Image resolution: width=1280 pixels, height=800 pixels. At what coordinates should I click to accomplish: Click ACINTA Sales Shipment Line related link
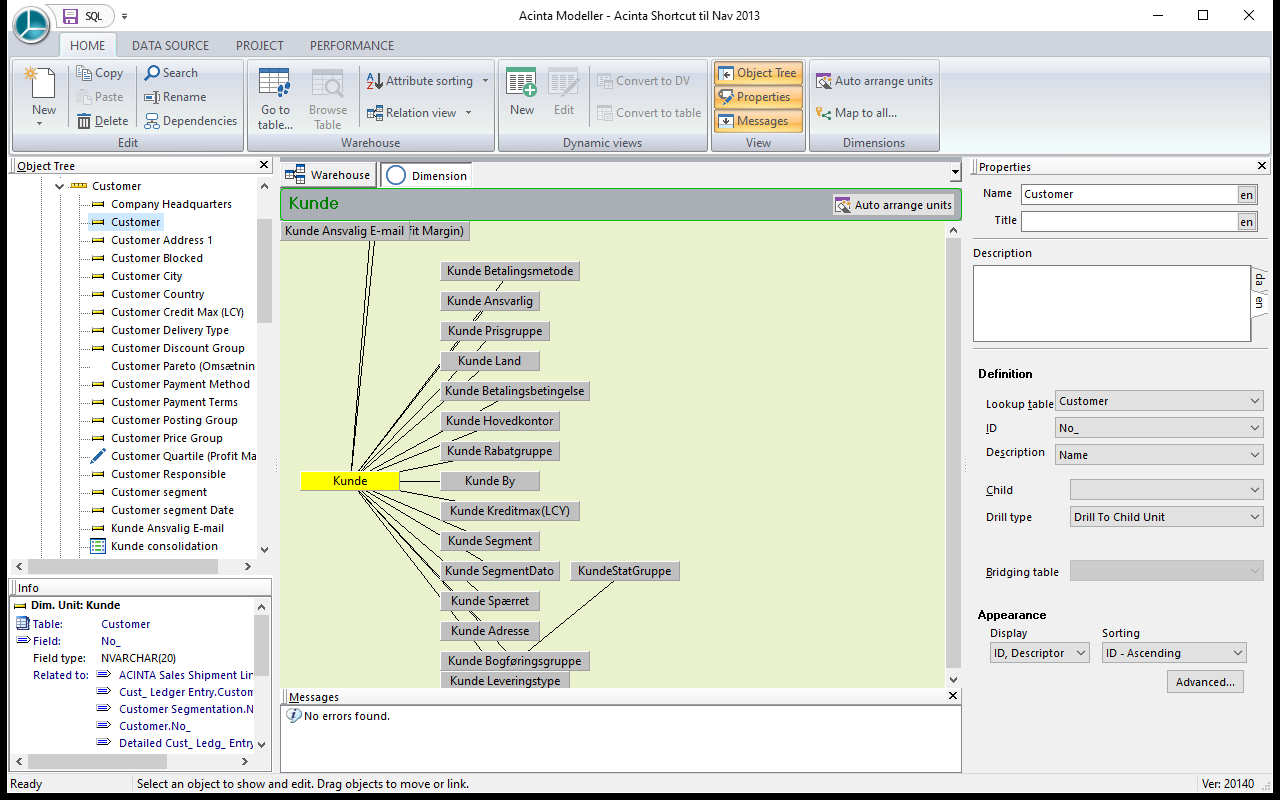(186, 675)
